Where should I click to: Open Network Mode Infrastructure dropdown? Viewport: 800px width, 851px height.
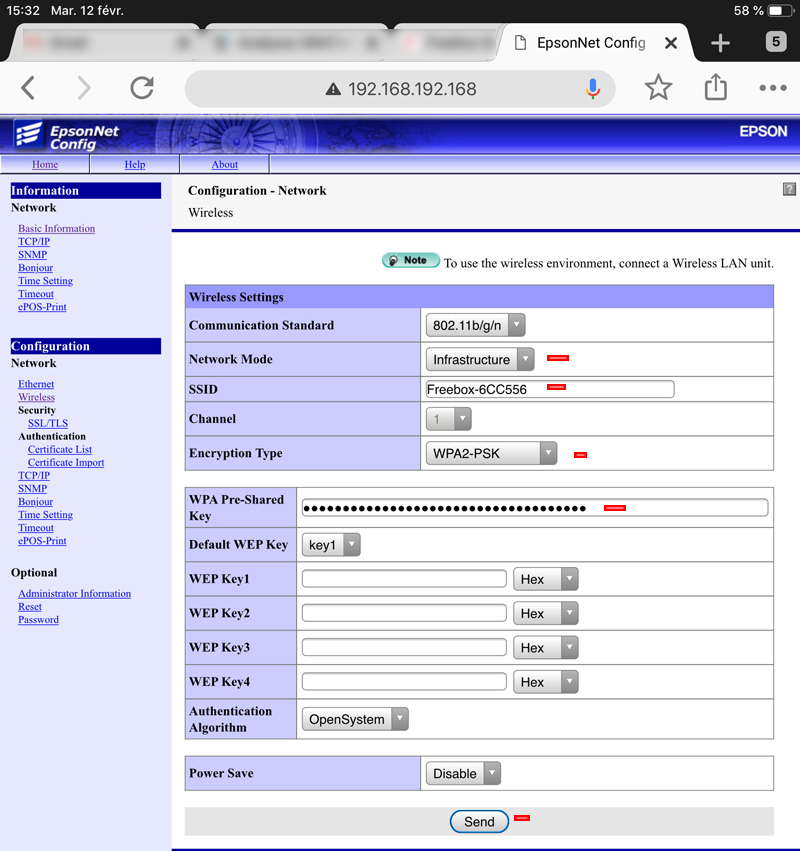pos(480,359)
